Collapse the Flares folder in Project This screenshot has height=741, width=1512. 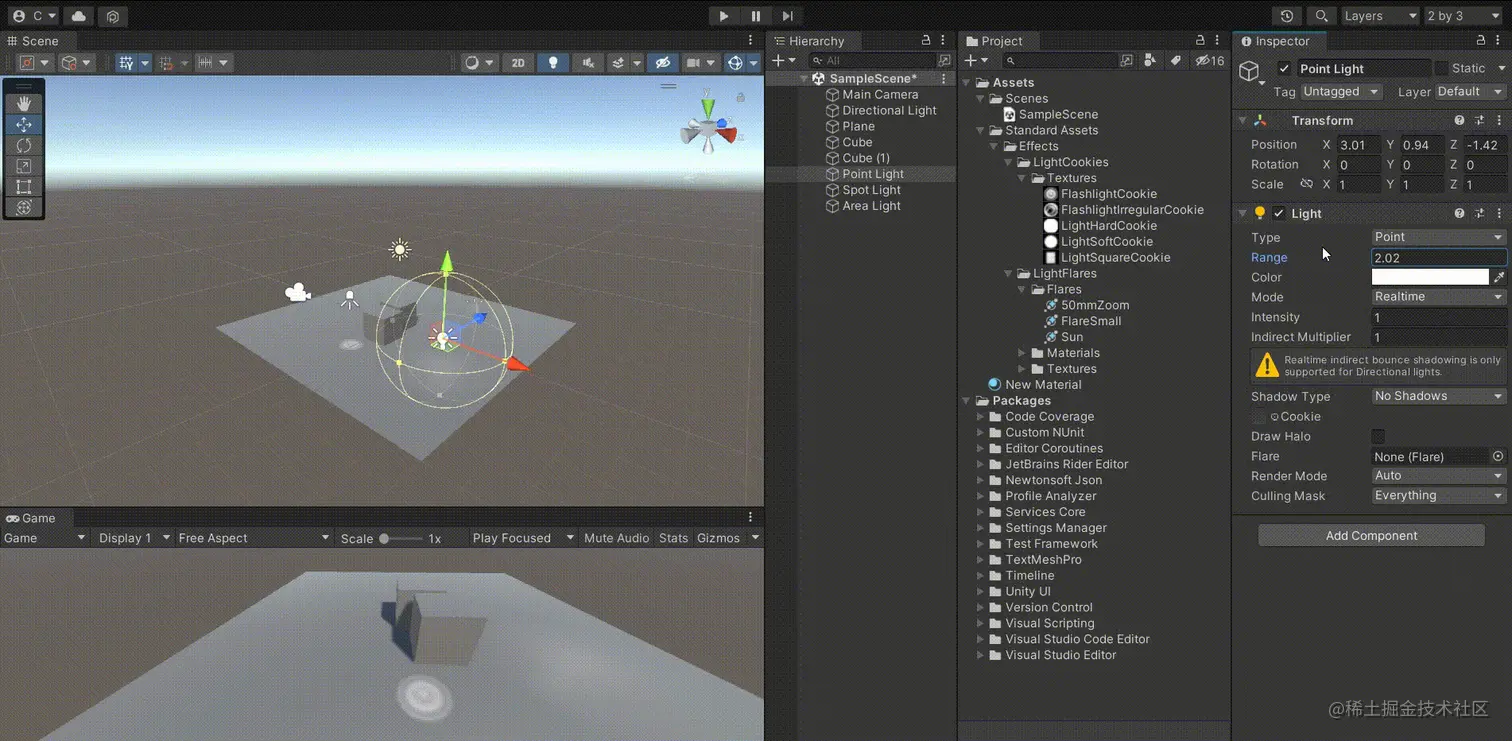1021,289
